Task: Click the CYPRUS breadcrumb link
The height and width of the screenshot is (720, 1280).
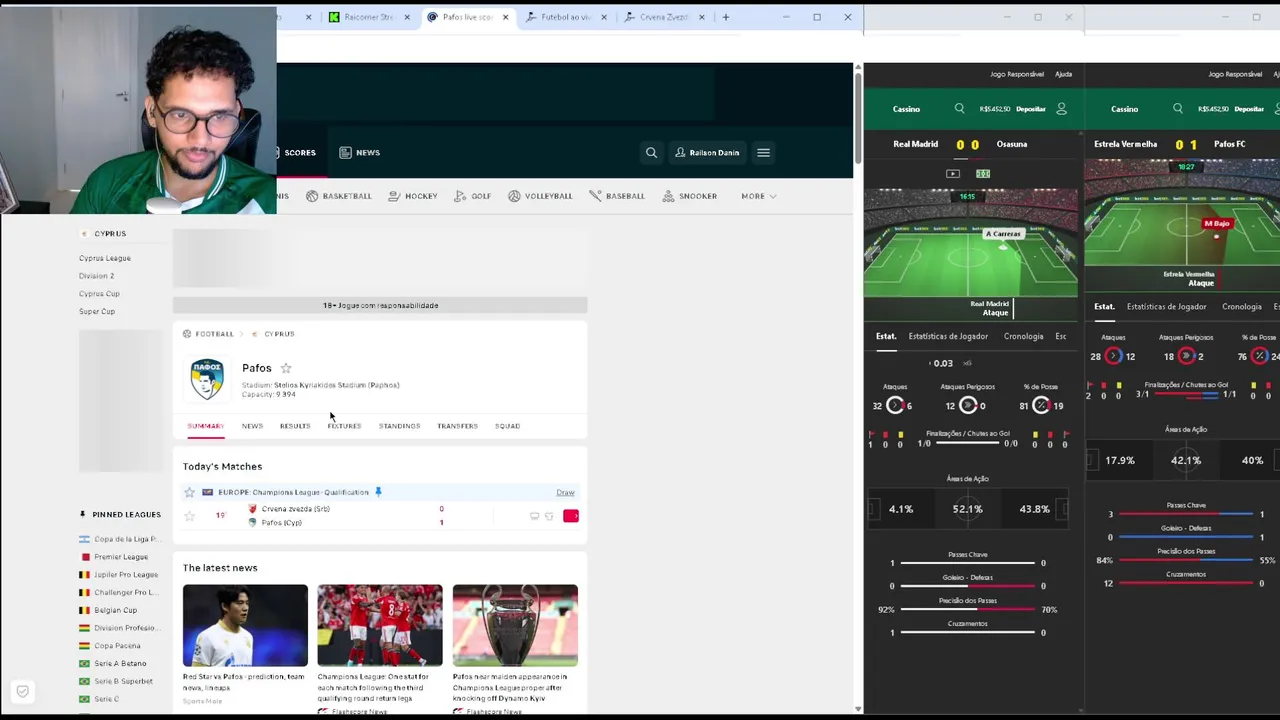Action: (279, 334)
